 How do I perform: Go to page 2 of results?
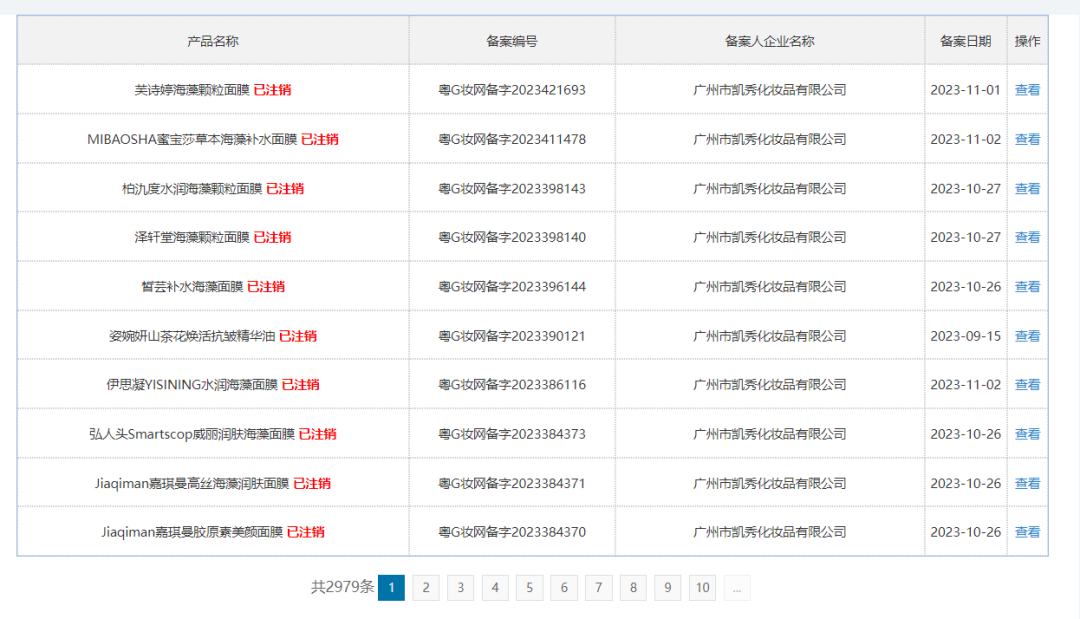(x=426, y=587)
